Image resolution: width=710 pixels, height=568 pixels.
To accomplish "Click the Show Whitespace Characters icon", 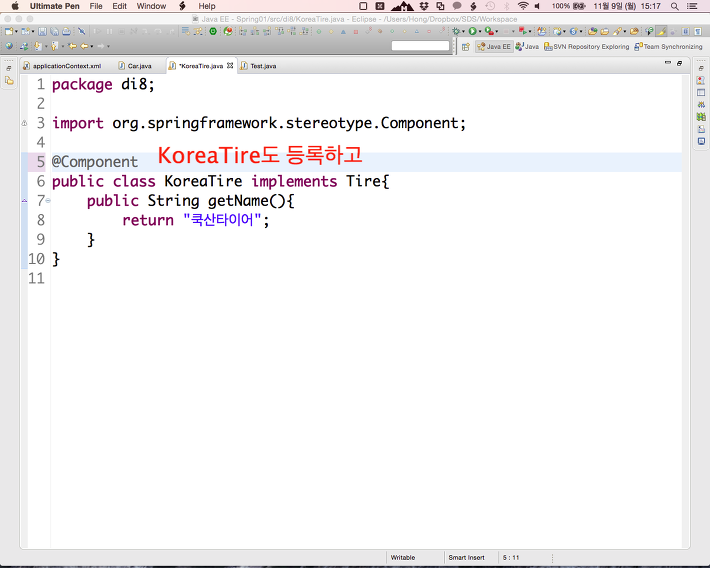I will pyautogui.click(x=698, y=31).
